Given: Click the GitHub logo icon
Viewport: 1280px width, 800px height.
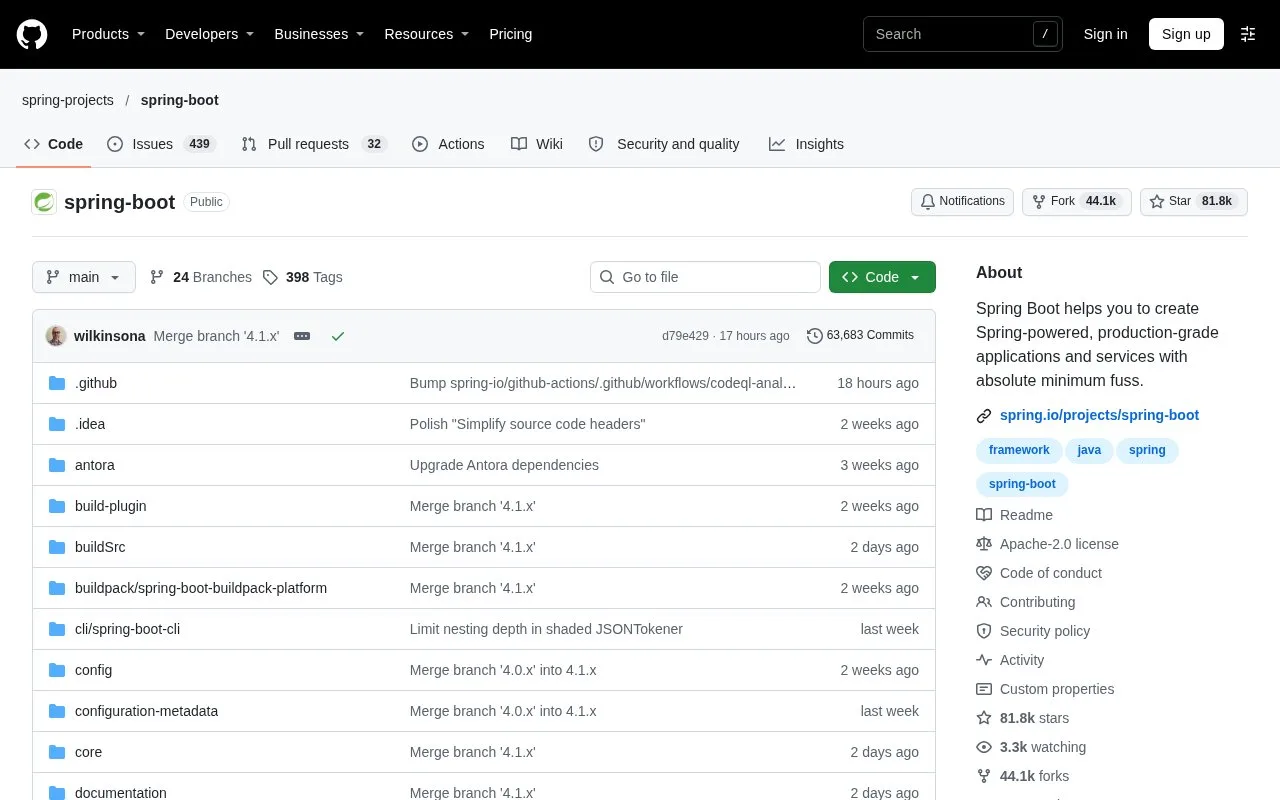Looking at the screenshot, I should point(32,34).
